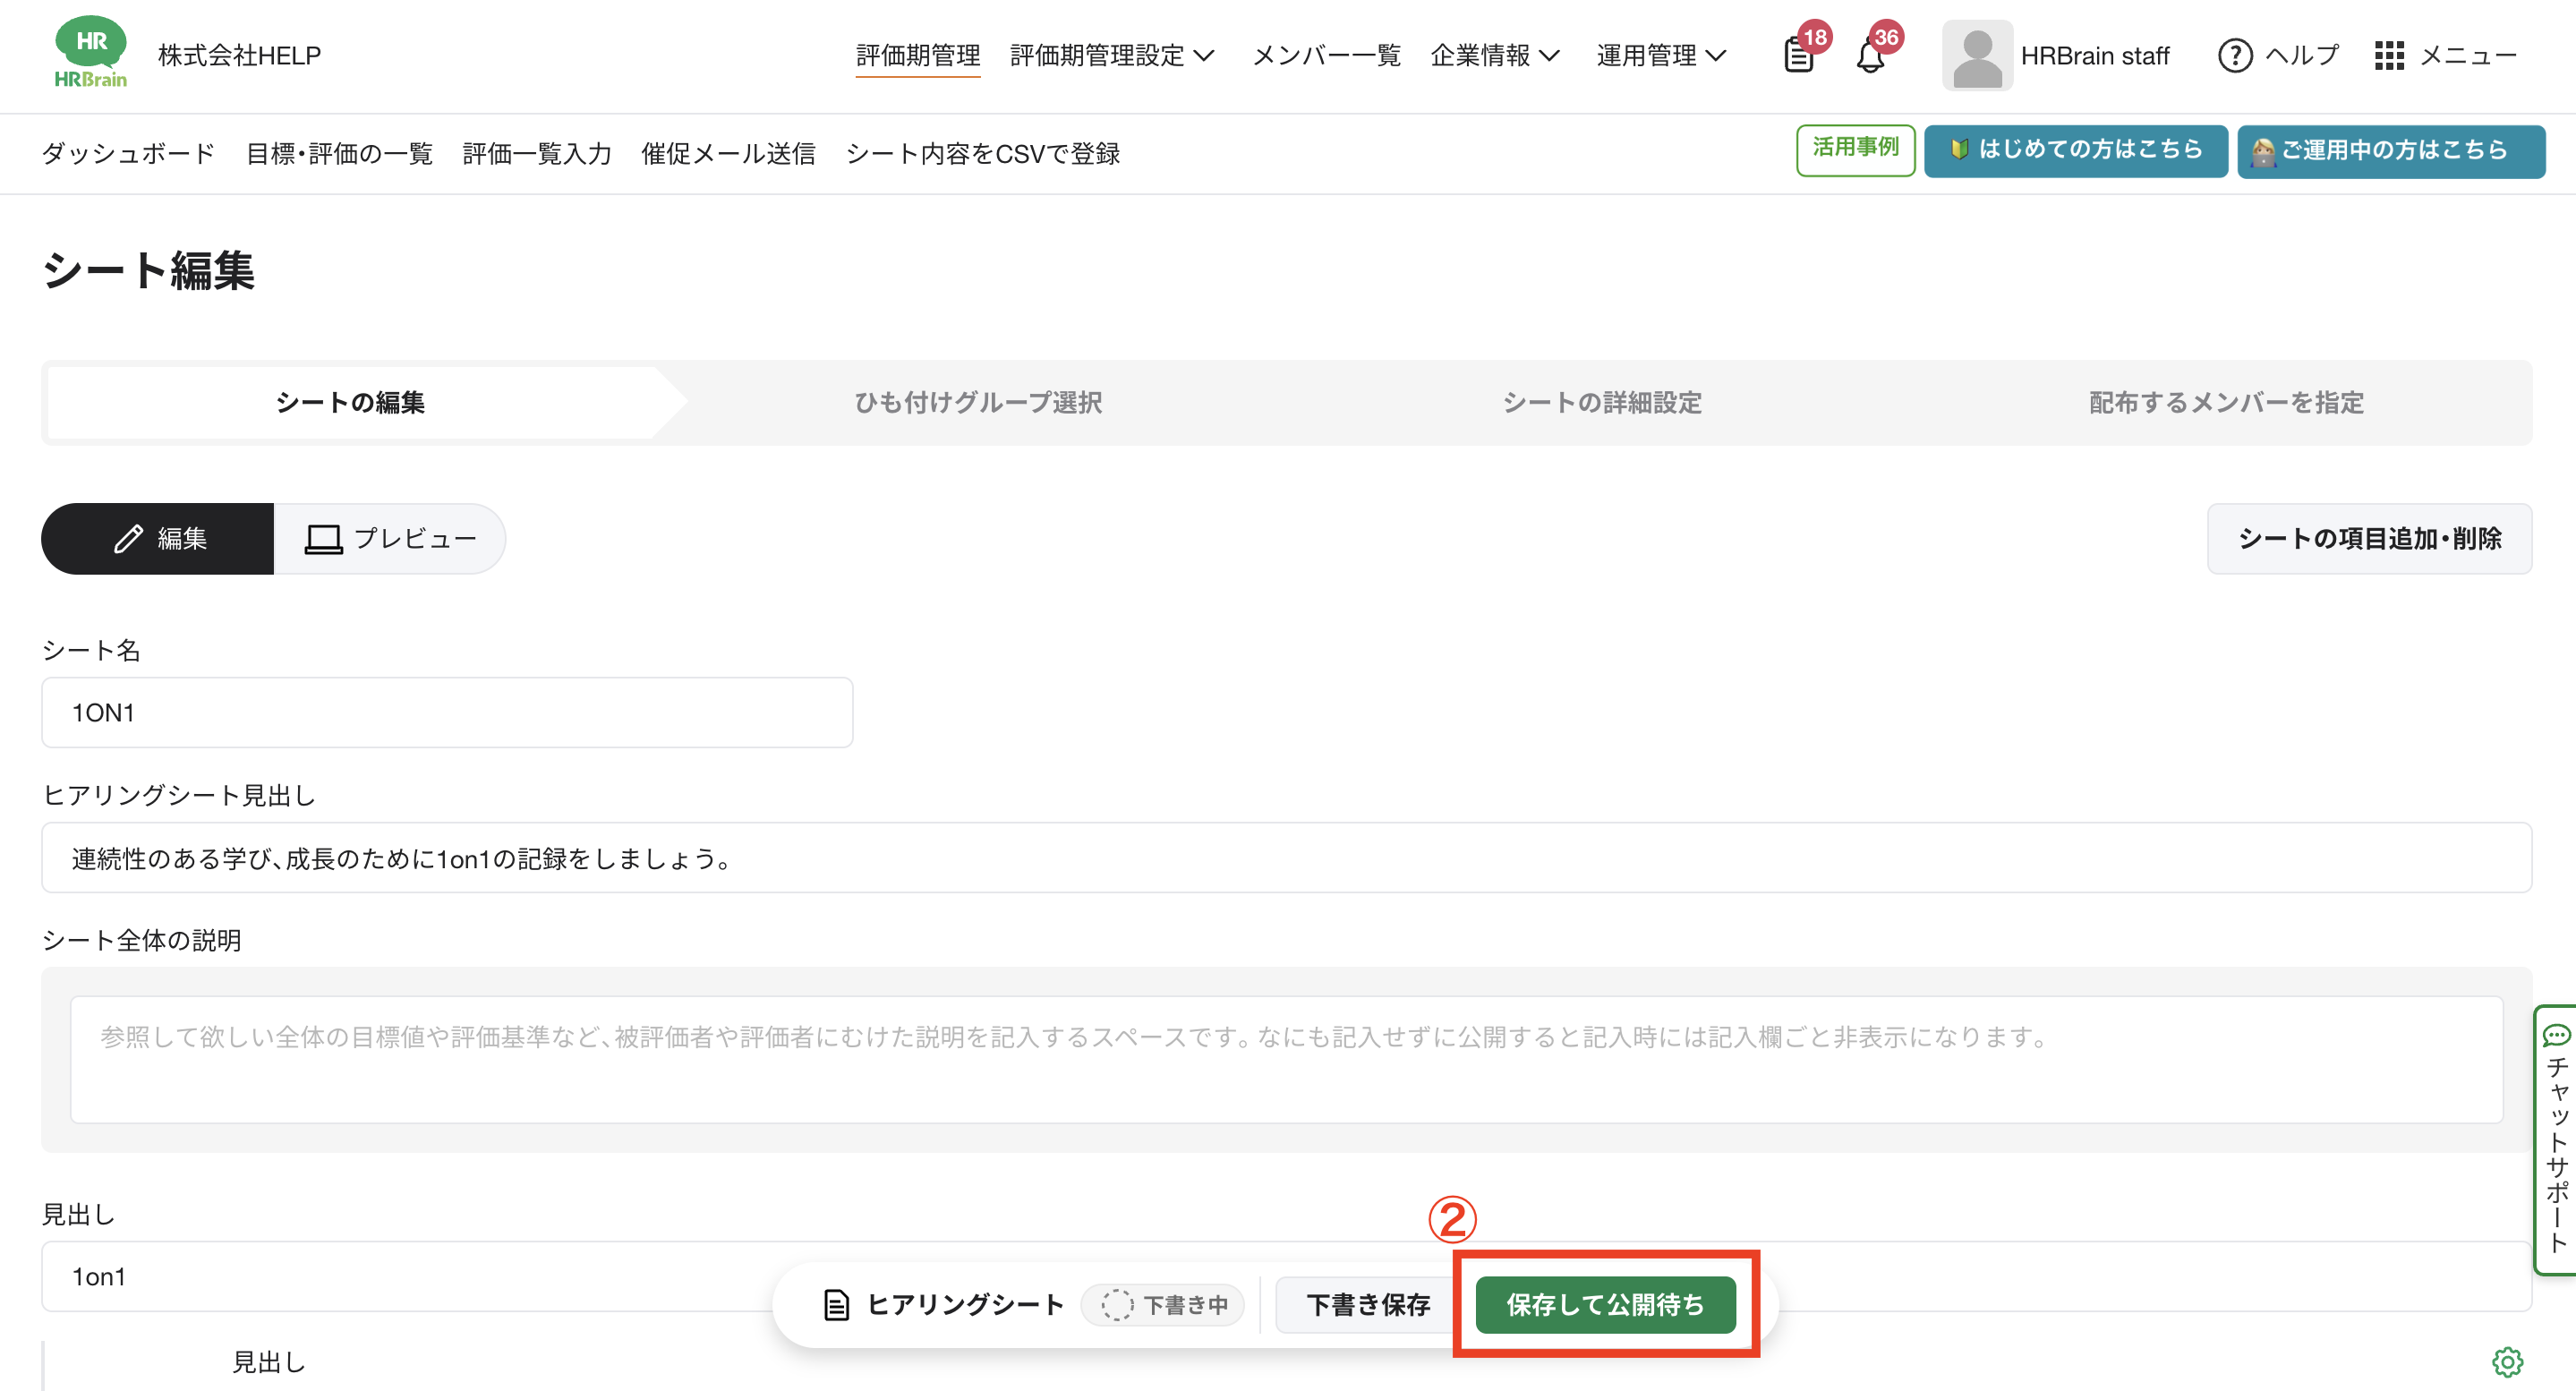
Task: Click the green gear settings icon
Action: pos(2507,1361)
